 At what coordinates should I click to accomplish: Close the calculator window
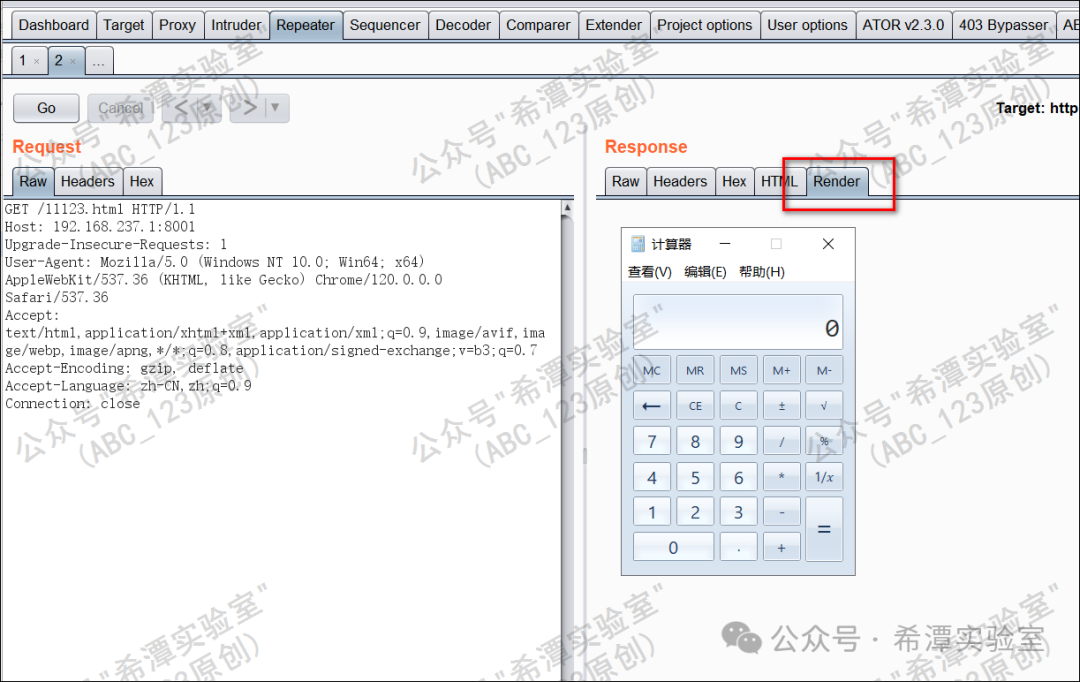(x=829, y=244)
